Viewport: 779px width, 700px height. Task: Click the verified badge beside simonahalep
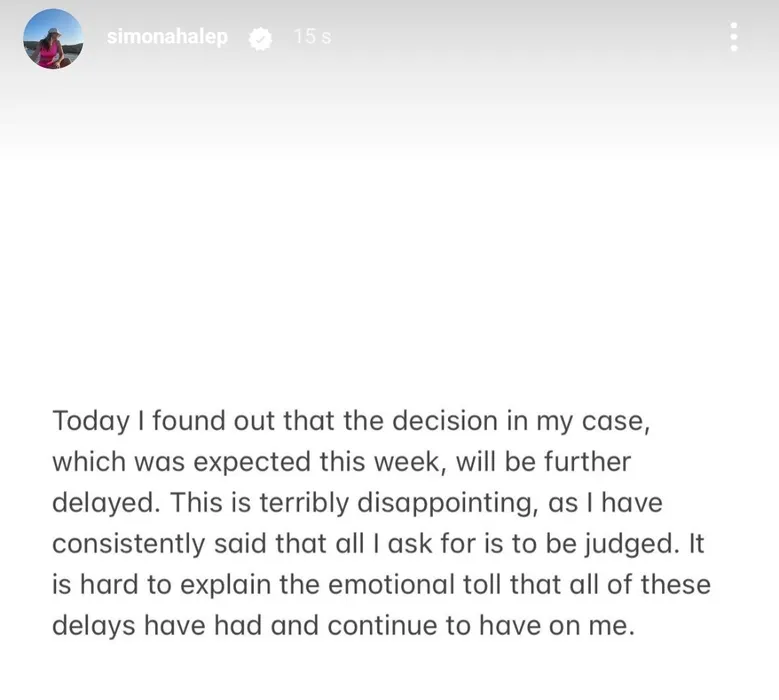260,38
